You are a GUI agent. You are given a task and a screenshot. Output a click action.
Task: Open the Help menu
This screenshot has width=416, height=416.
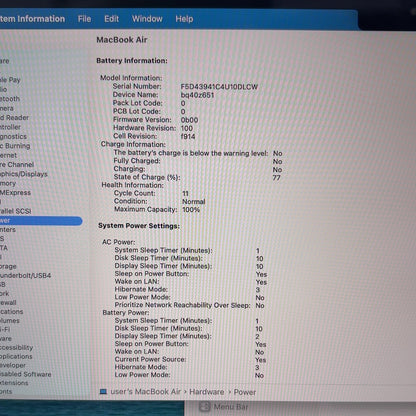184,19
